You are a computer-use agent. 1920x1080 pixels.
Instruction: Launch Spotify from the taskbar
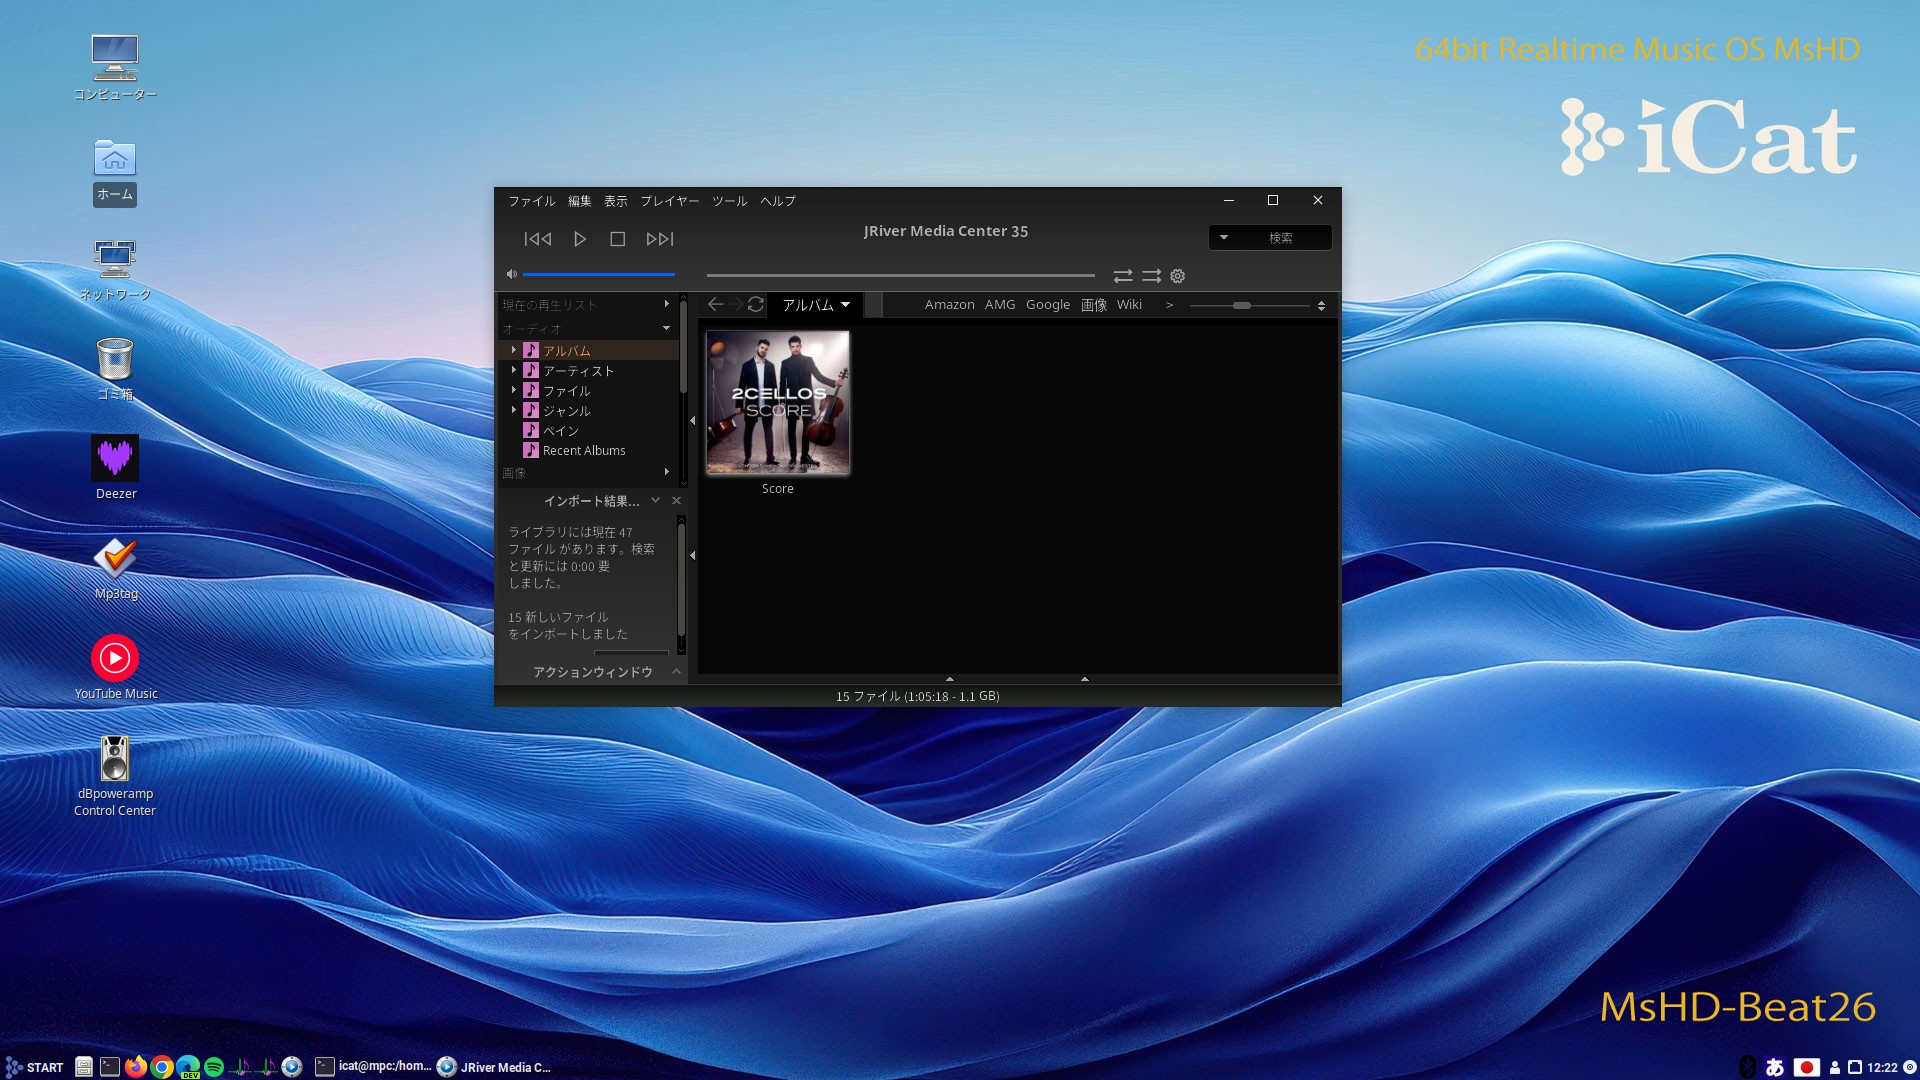click(x=214, y=1067)
